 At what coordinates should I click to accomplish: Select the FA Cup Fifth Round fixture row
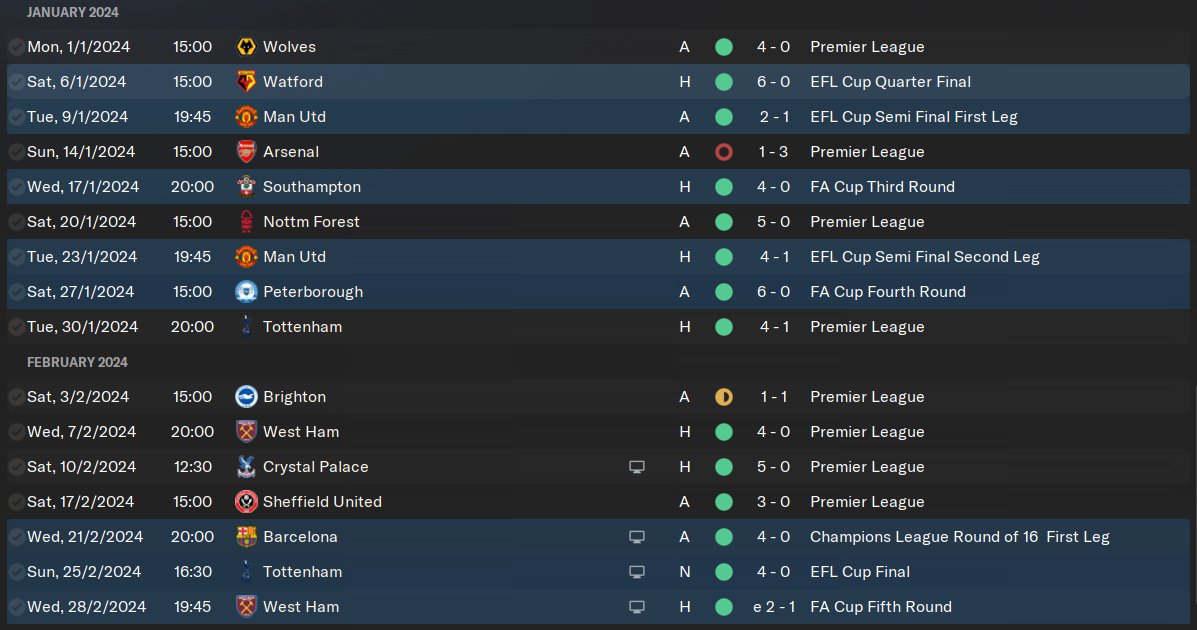pyautogui.click(x=500, y=607)
